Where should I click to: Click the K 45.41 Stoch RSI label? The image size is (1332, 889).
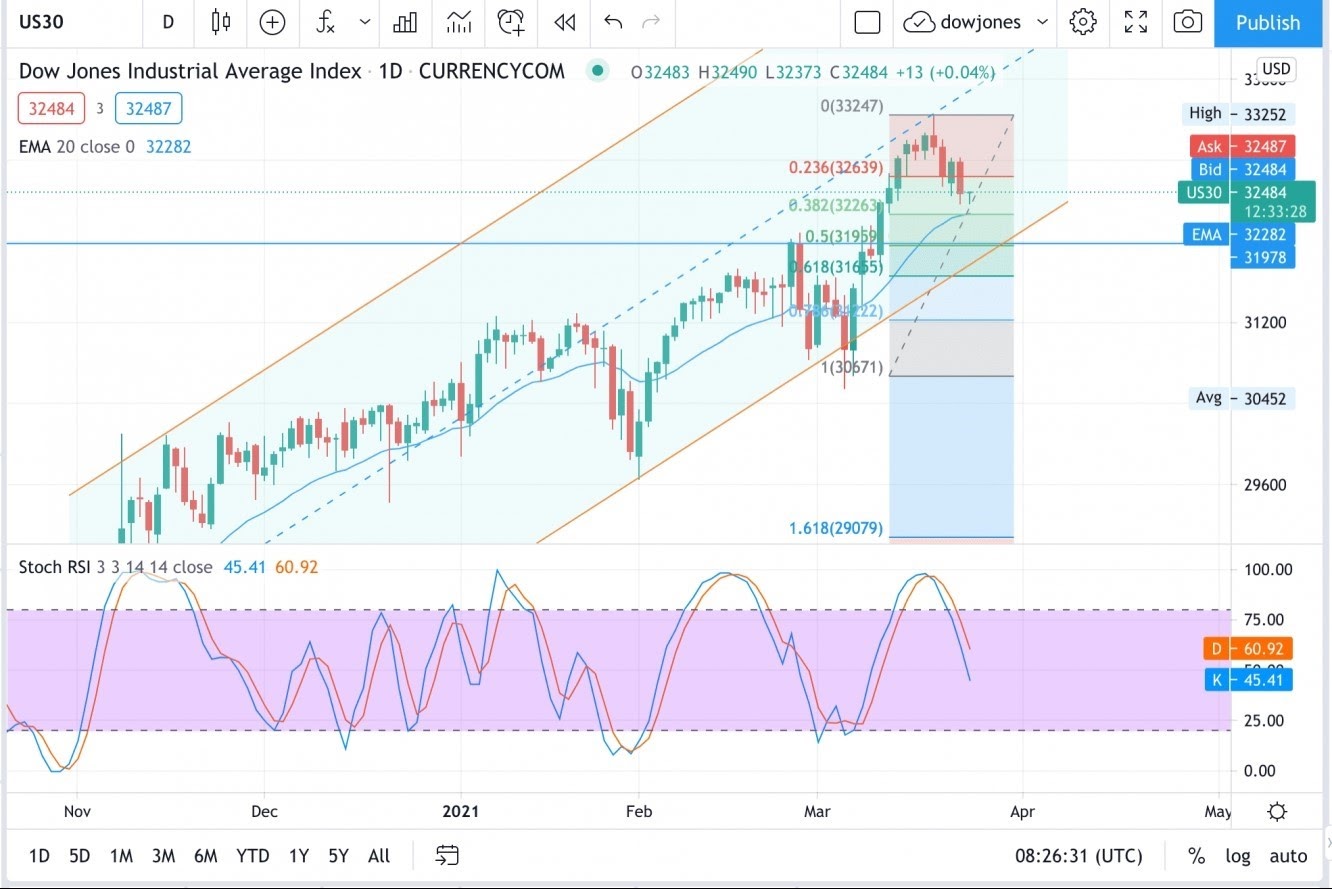(x=1248, y=680)
